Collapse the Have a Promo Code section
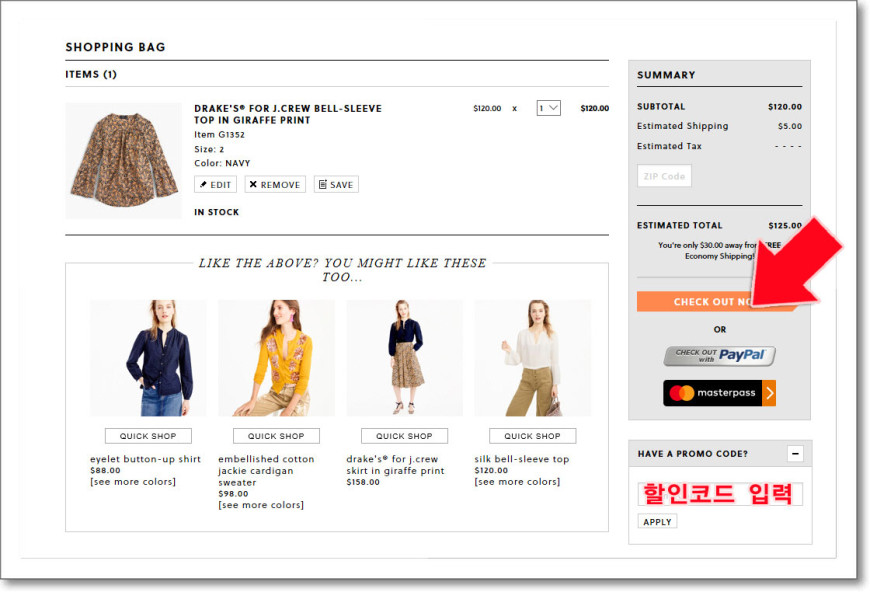The image size is (870, 592). tap(795, 454)
